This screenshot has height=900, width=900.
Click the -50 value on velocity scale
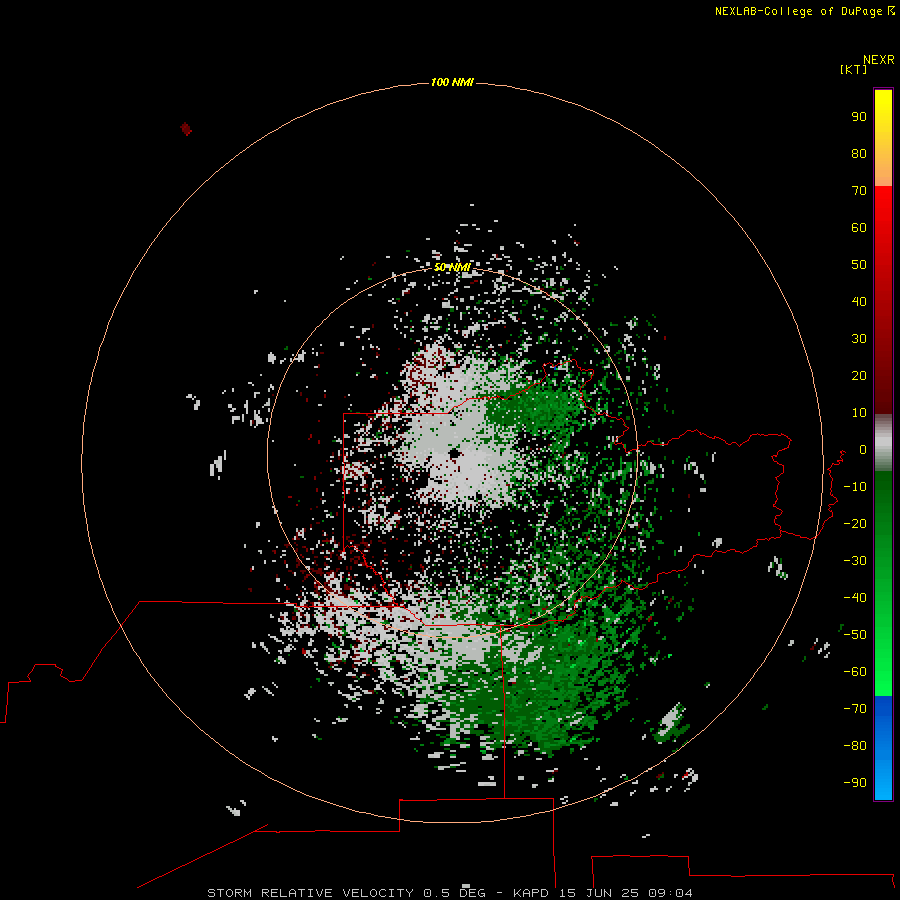click(855, 635)
